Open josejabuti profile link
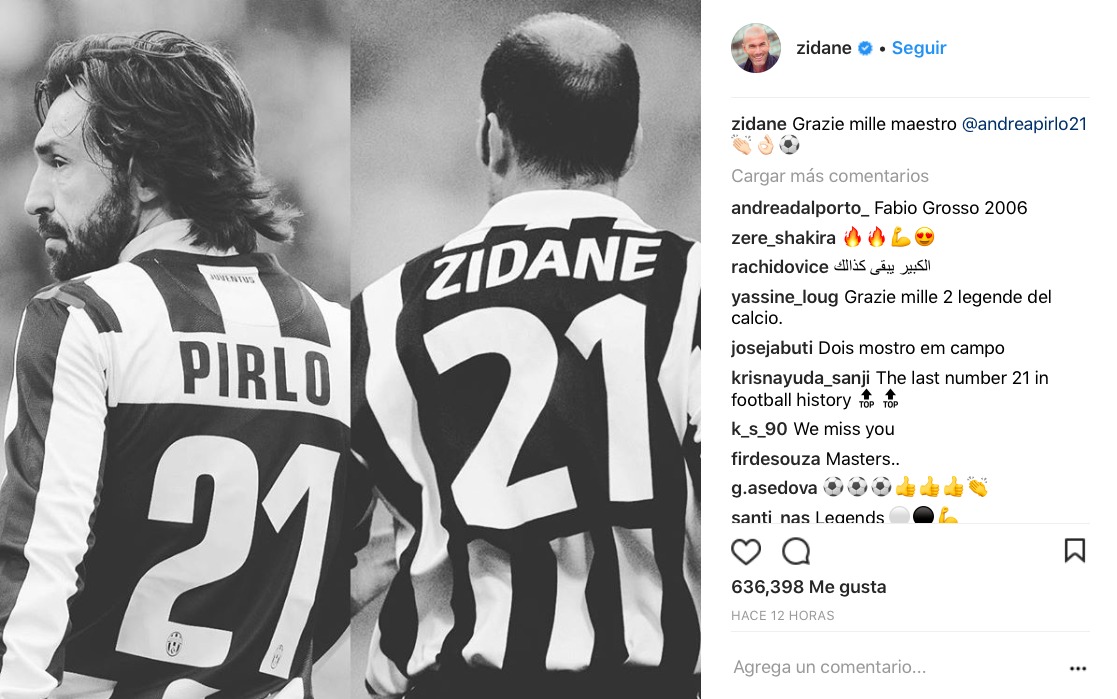Image resolution: width=1117 pixels, height=699 pixels. coord(772,348)
